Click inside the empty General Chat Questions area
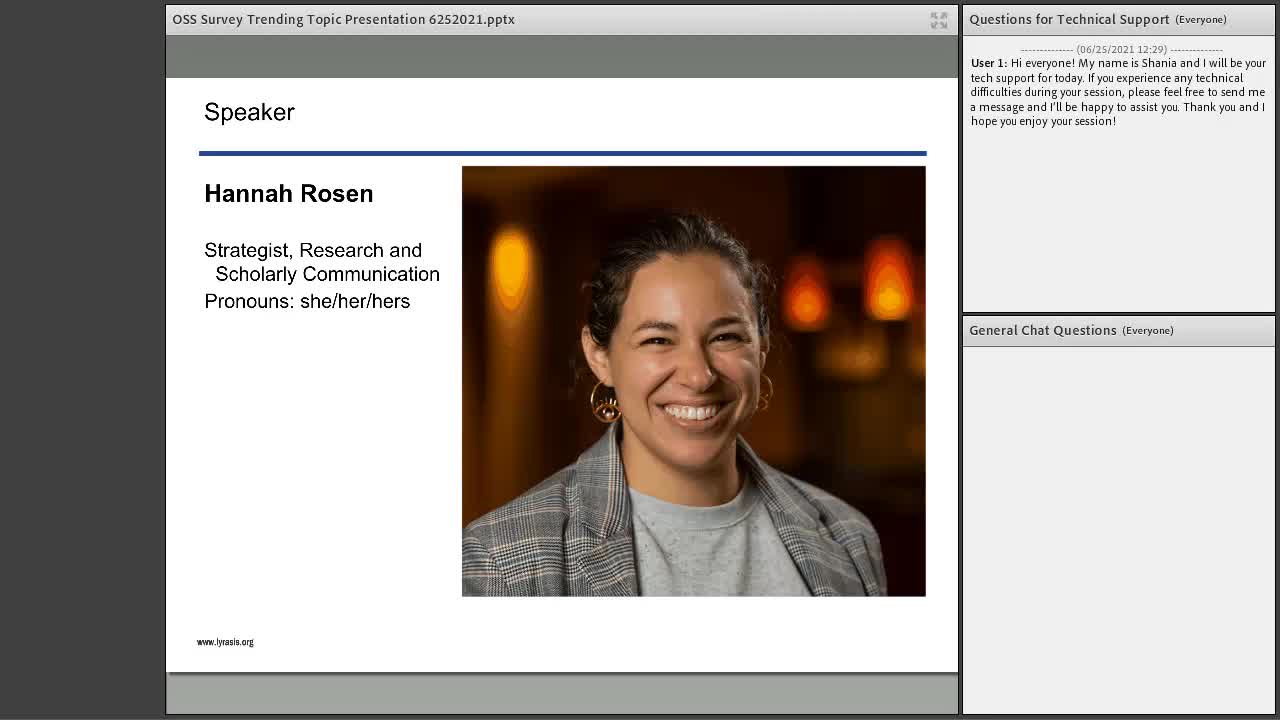 (x=1118, y=529)
